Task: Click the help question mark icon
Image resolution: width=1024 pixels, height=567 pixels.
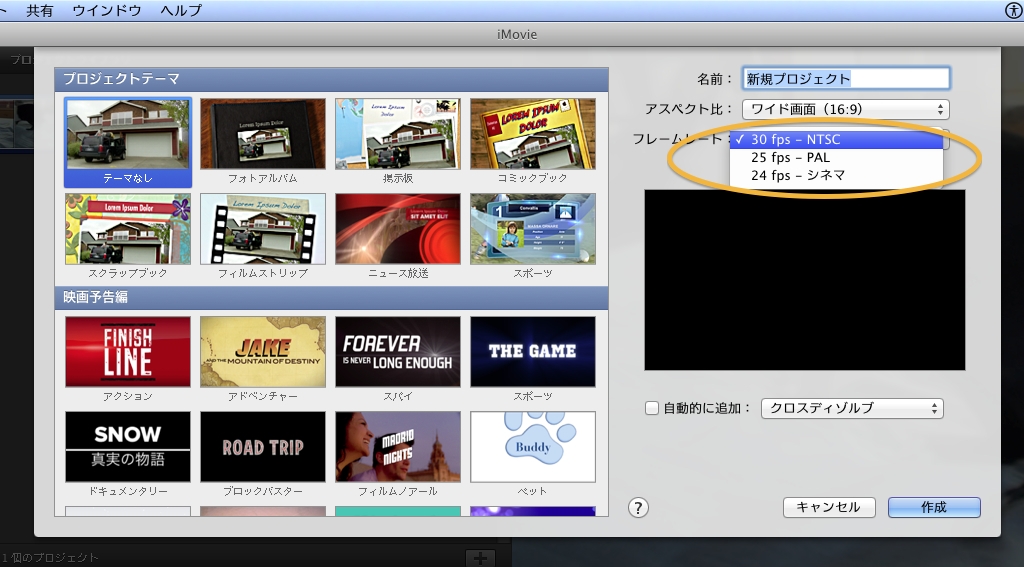Action: [639, 507]
